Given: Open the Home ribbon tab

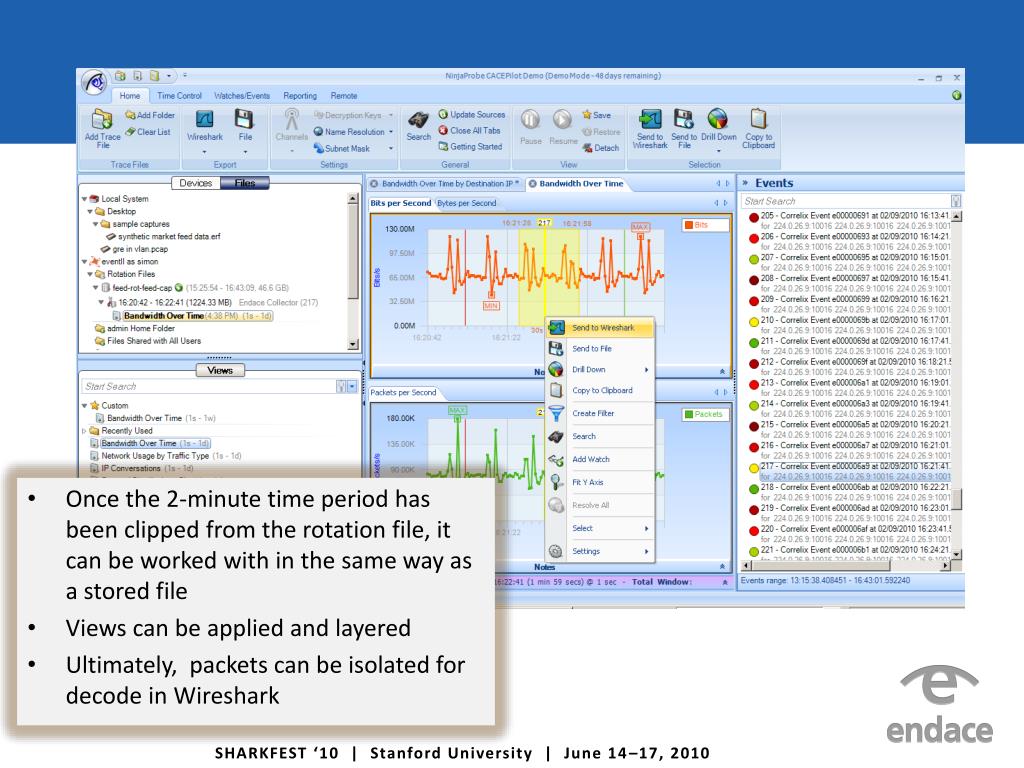Looking at the screenshot, I should [129, 96].
